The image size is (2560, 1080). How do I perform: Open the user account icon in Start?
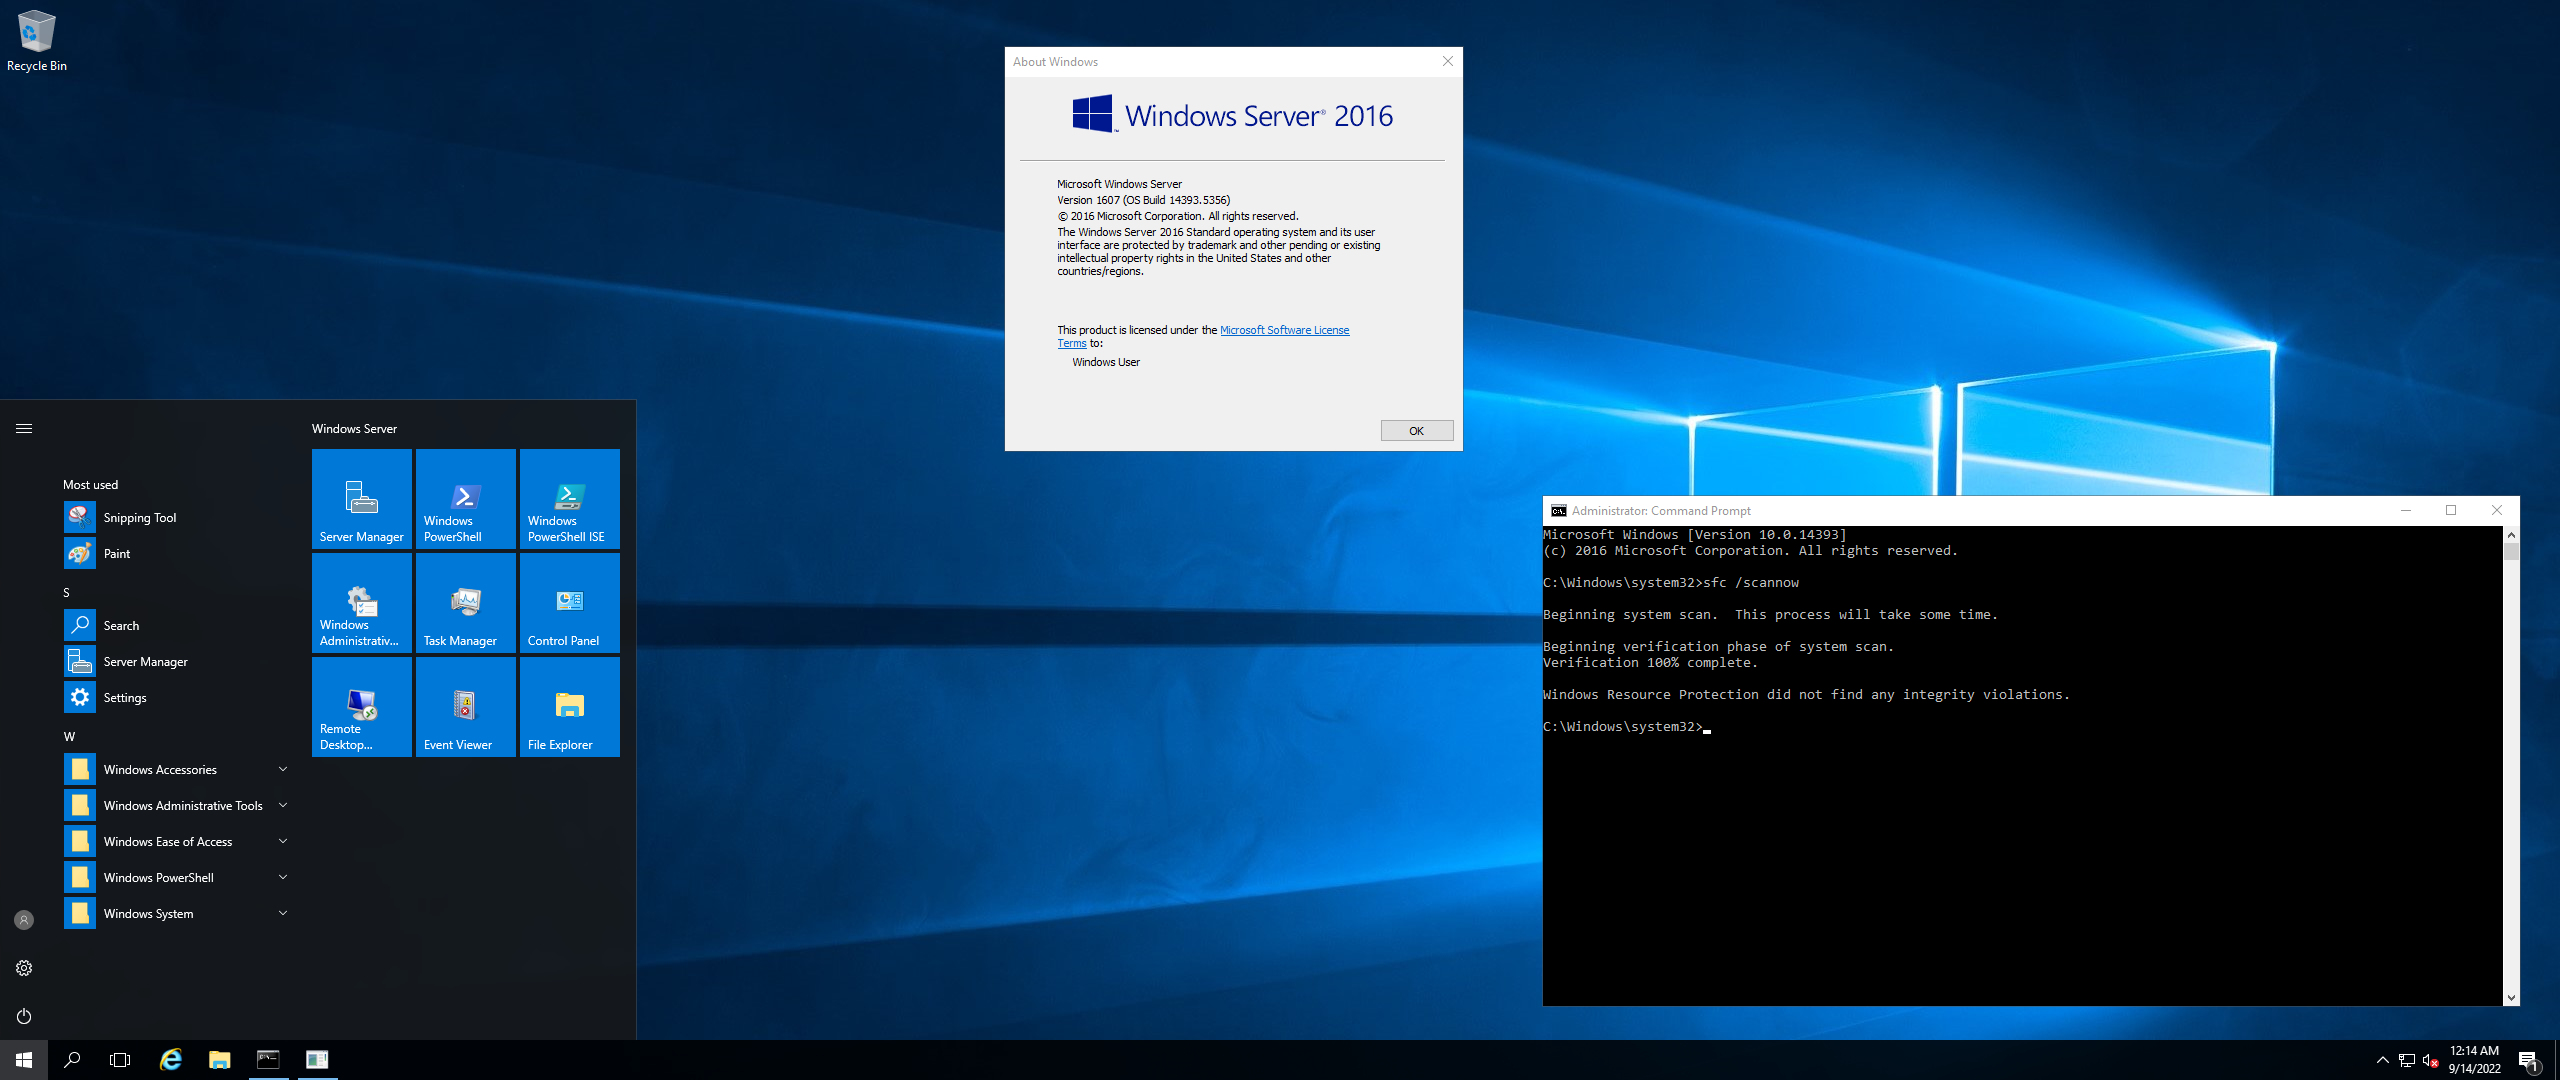point(24,920)
